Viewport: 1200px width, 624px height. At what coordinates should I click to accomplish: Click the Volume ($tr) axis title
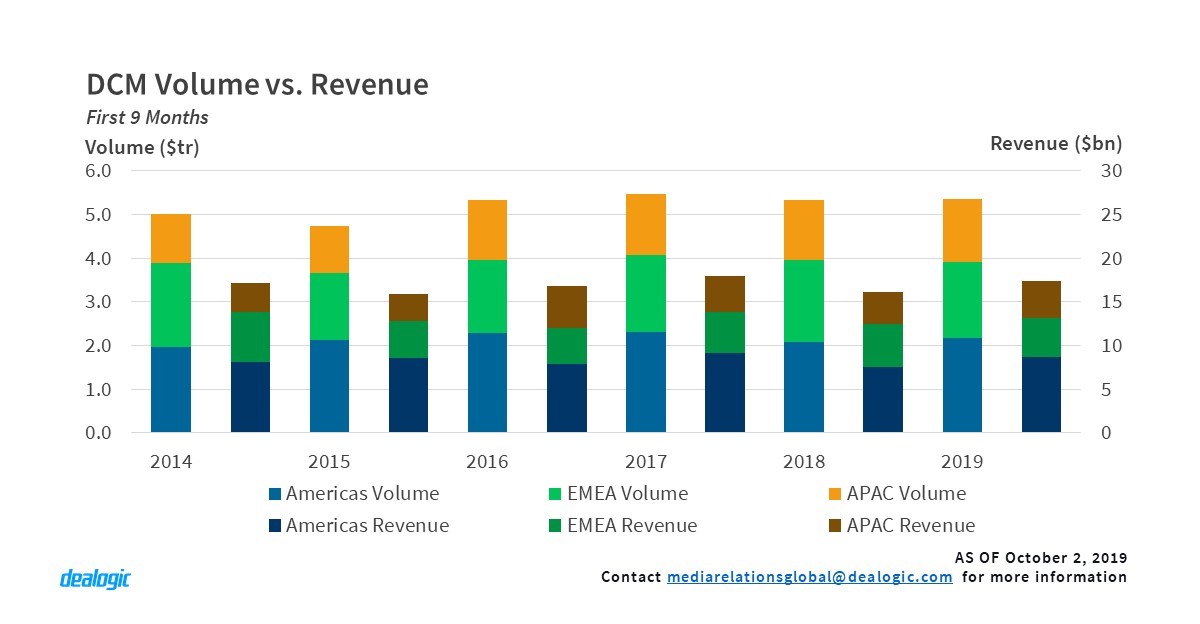[143, 147]
